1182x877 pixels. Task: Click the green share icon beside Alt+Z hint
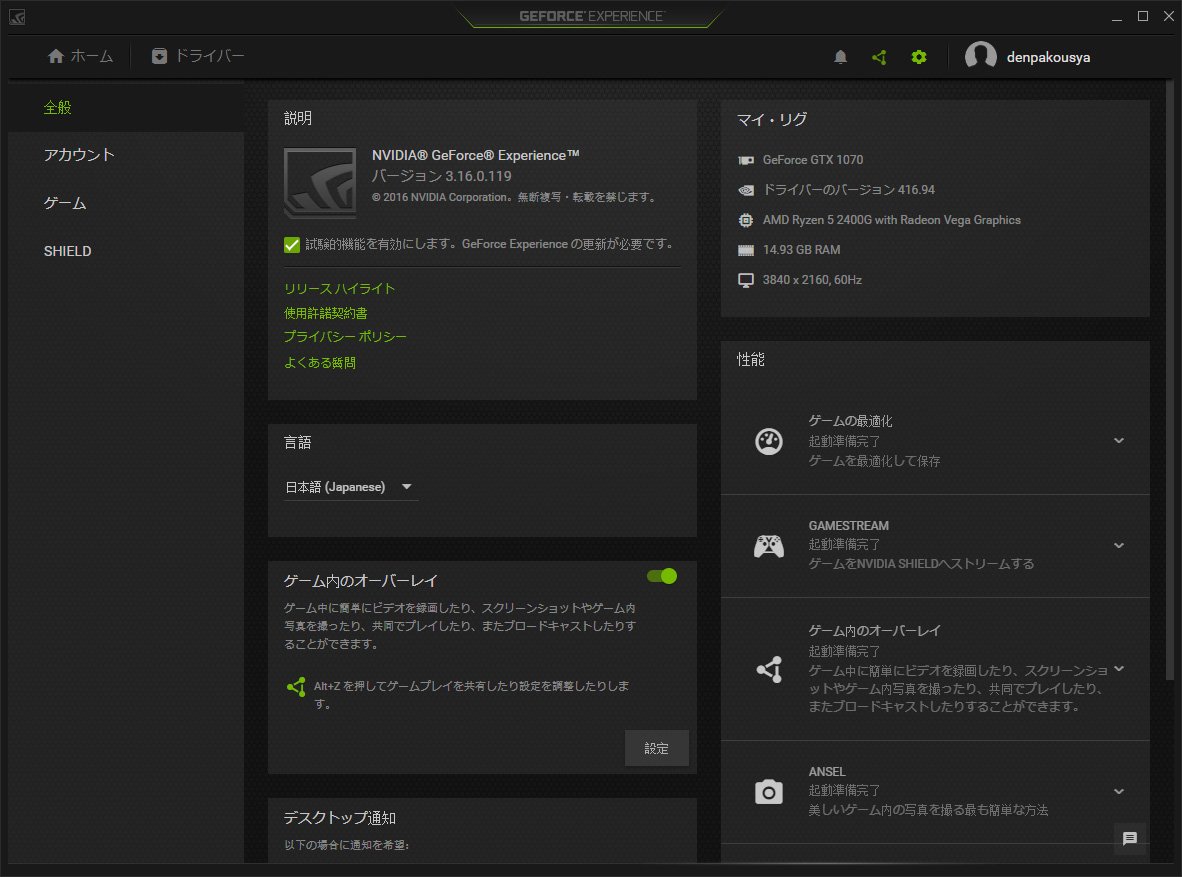[x=296, y=686]
